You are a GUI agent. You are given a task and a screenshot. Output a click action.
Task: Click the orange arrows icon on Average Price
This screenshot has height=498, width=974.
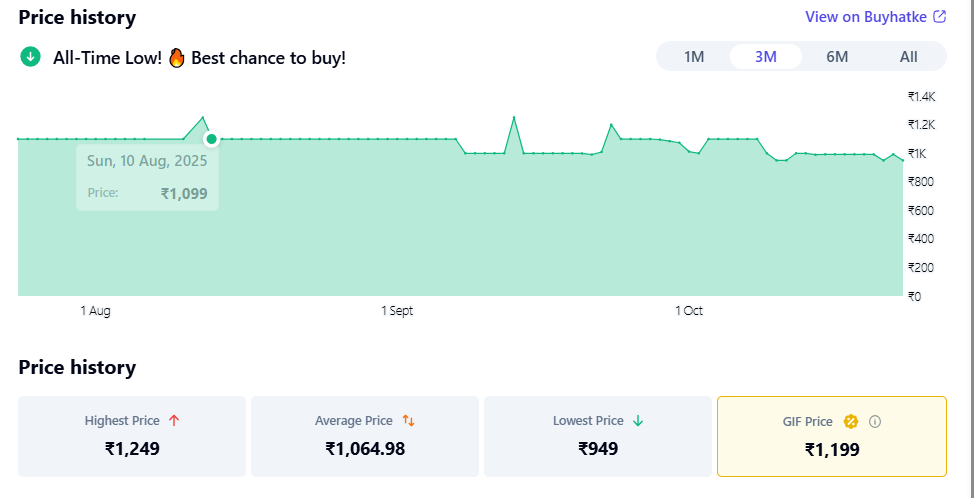point(408,421)
